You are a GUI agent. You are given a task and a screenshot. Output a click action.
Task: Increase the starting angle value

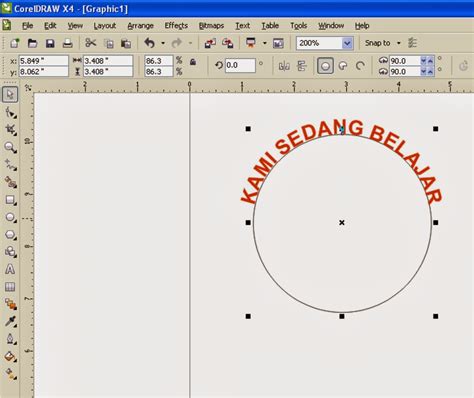[430, 61]
